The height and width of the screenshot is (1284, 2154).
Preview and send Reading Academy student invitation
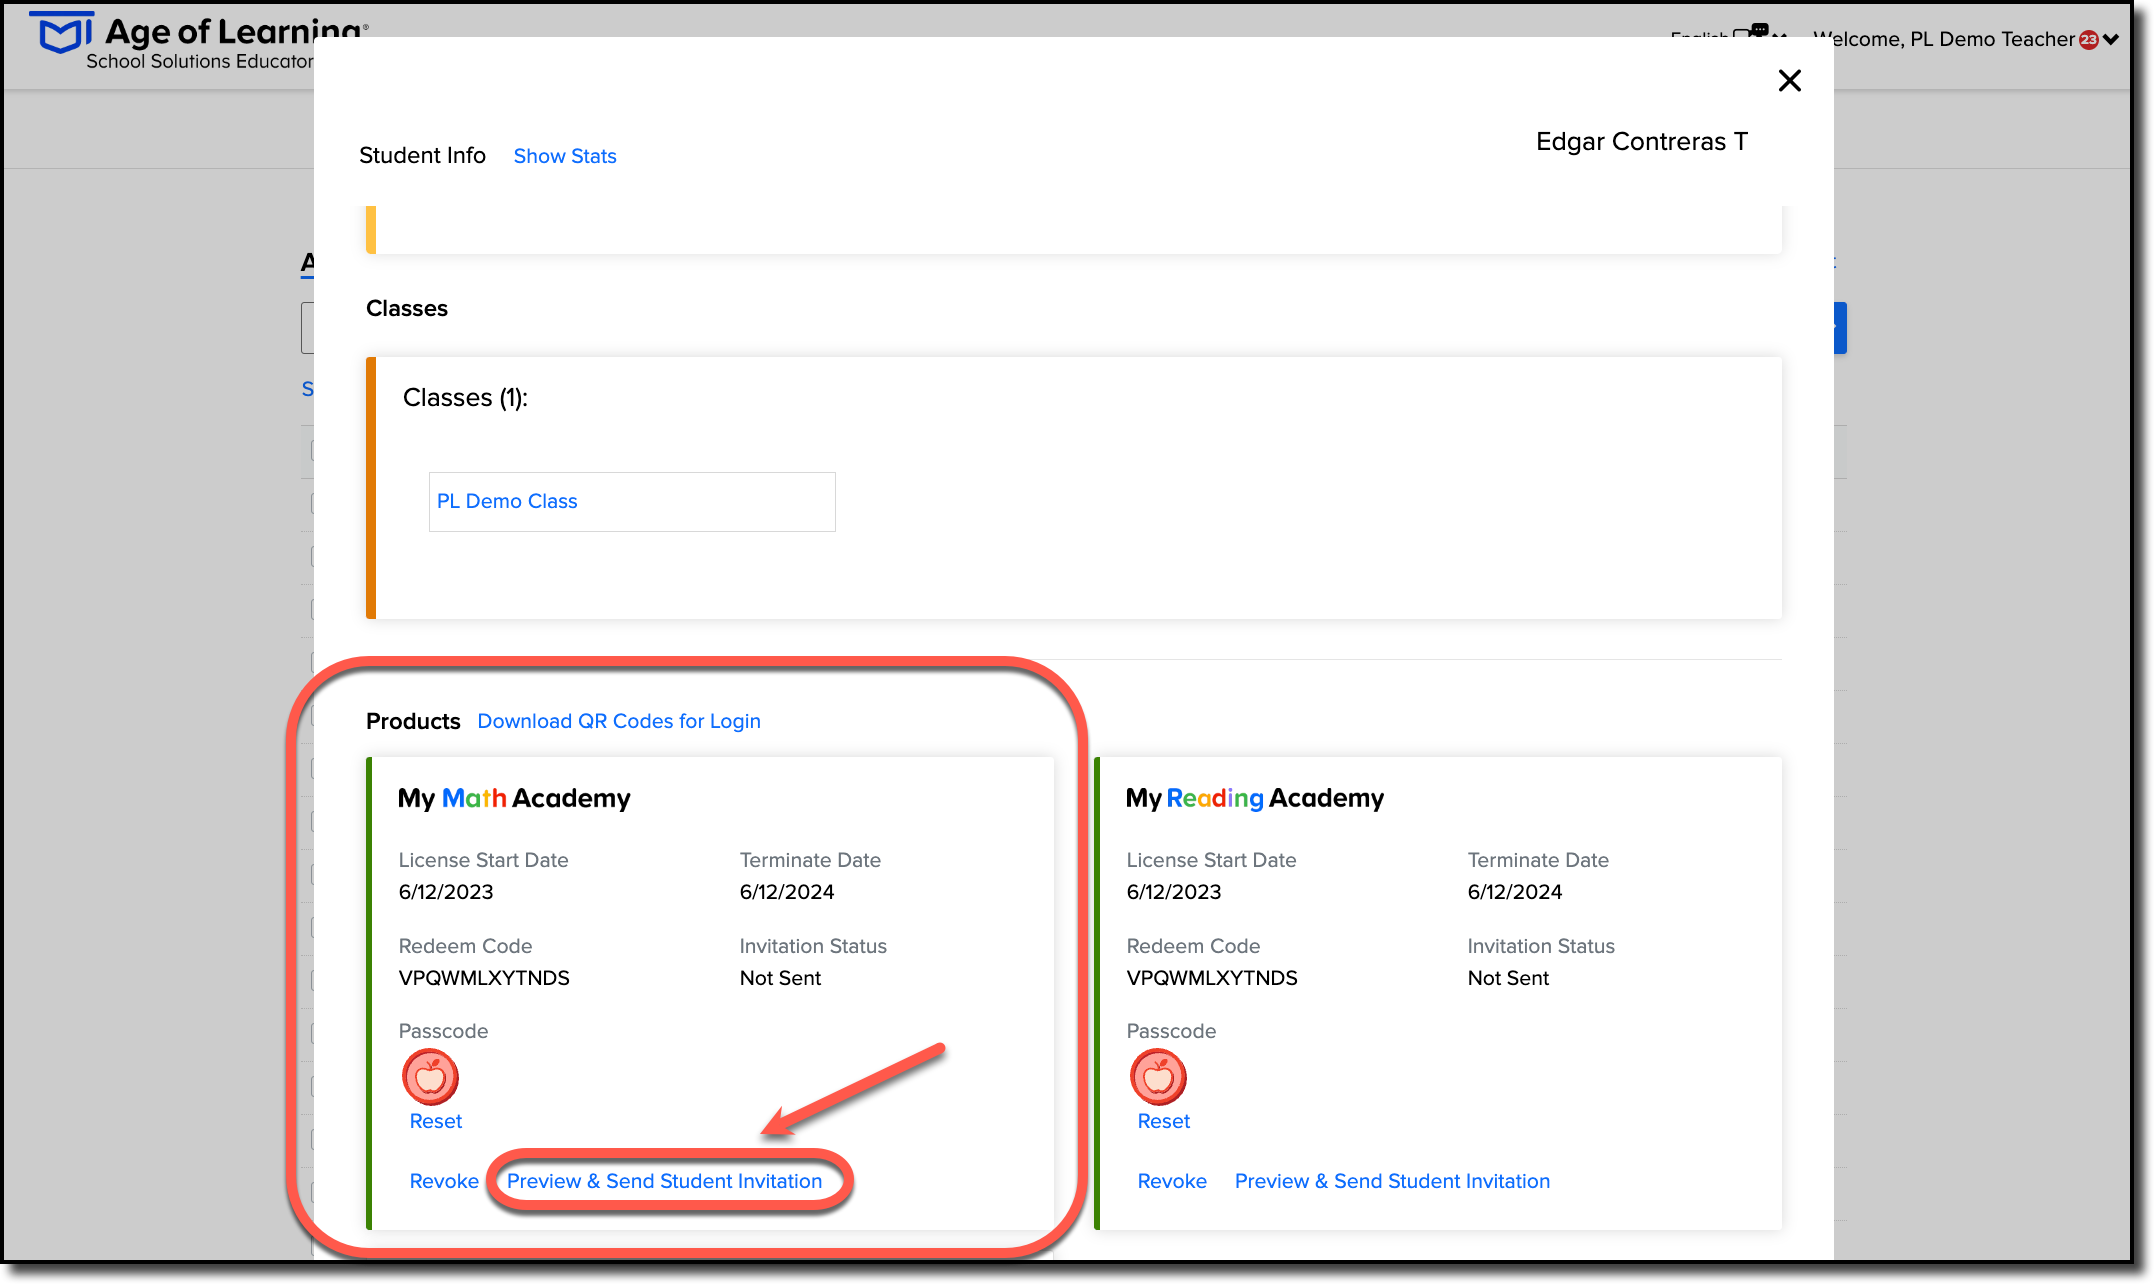coord(1393,1181)
